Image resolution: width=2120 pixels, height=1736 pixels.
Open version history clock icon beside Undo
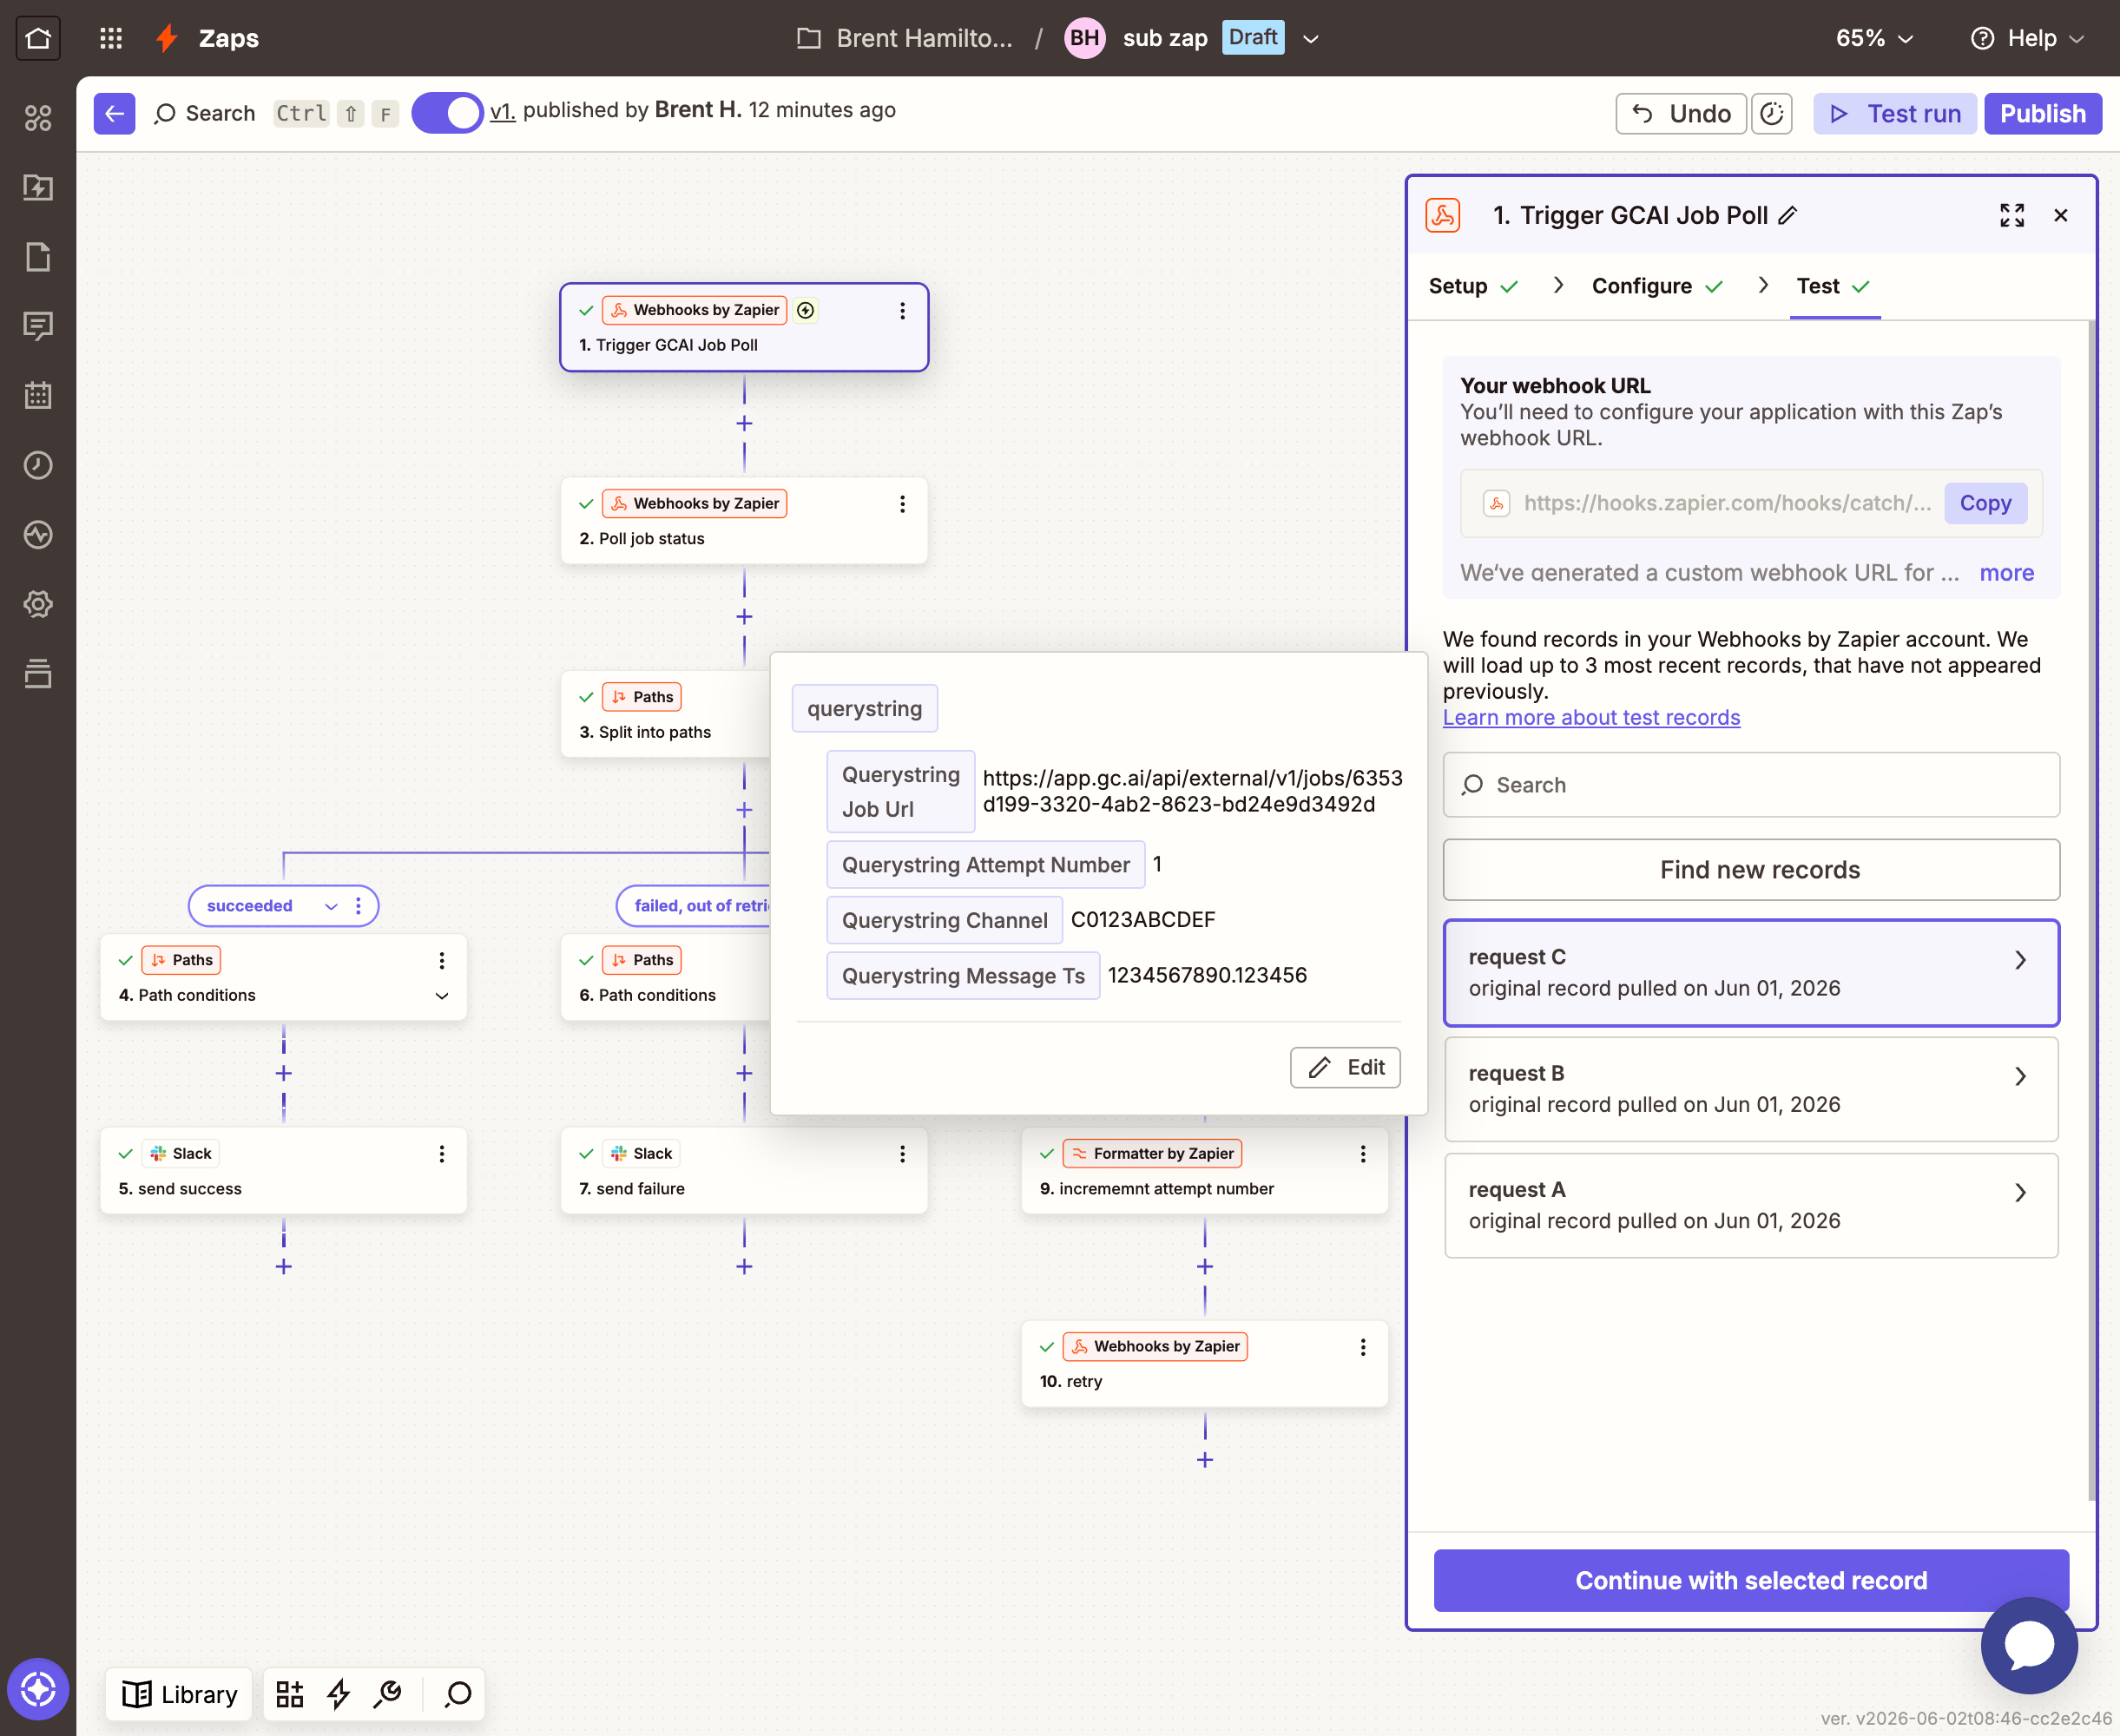(1771, 113)
